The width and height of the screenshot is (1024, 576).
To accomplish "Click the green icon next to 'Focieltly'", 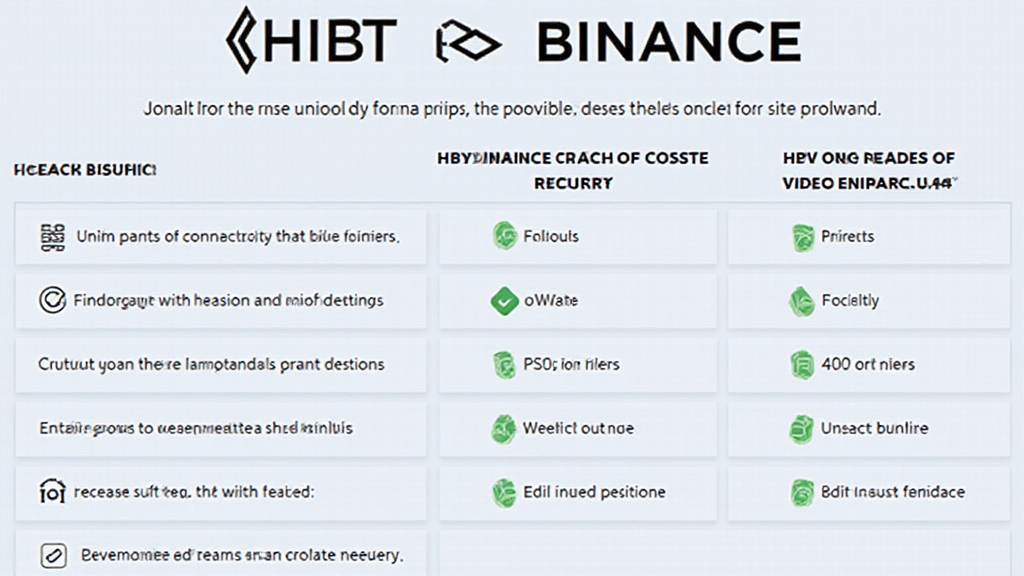I will pyautogui.click(x=802, y=300).
